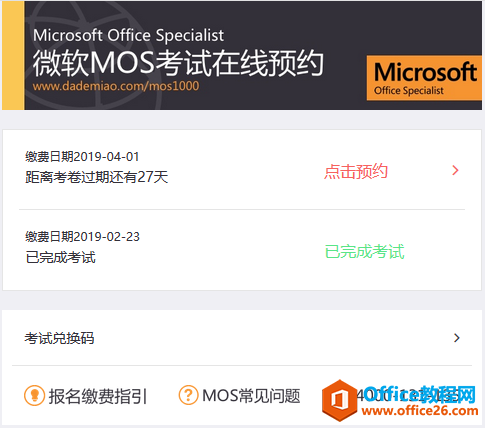The width and height of the screenshot is (485, 428).
Task: Click the red arrow next to 点击预约
Action: [x=455, y=171]
